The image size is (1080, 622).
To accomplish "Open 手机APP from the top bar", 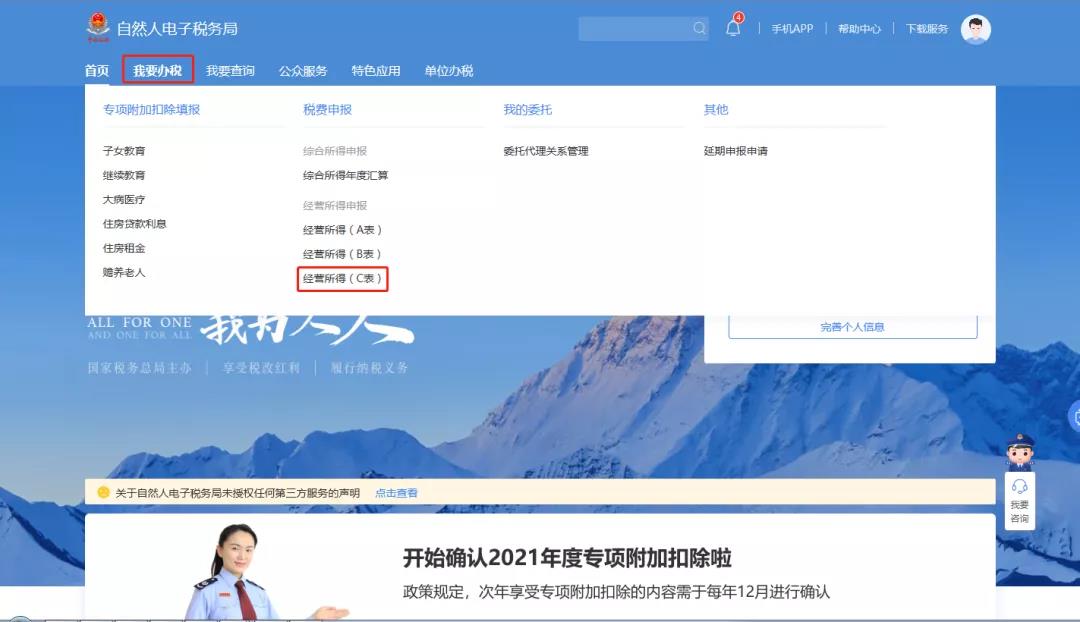I will [x=791, y=28].
